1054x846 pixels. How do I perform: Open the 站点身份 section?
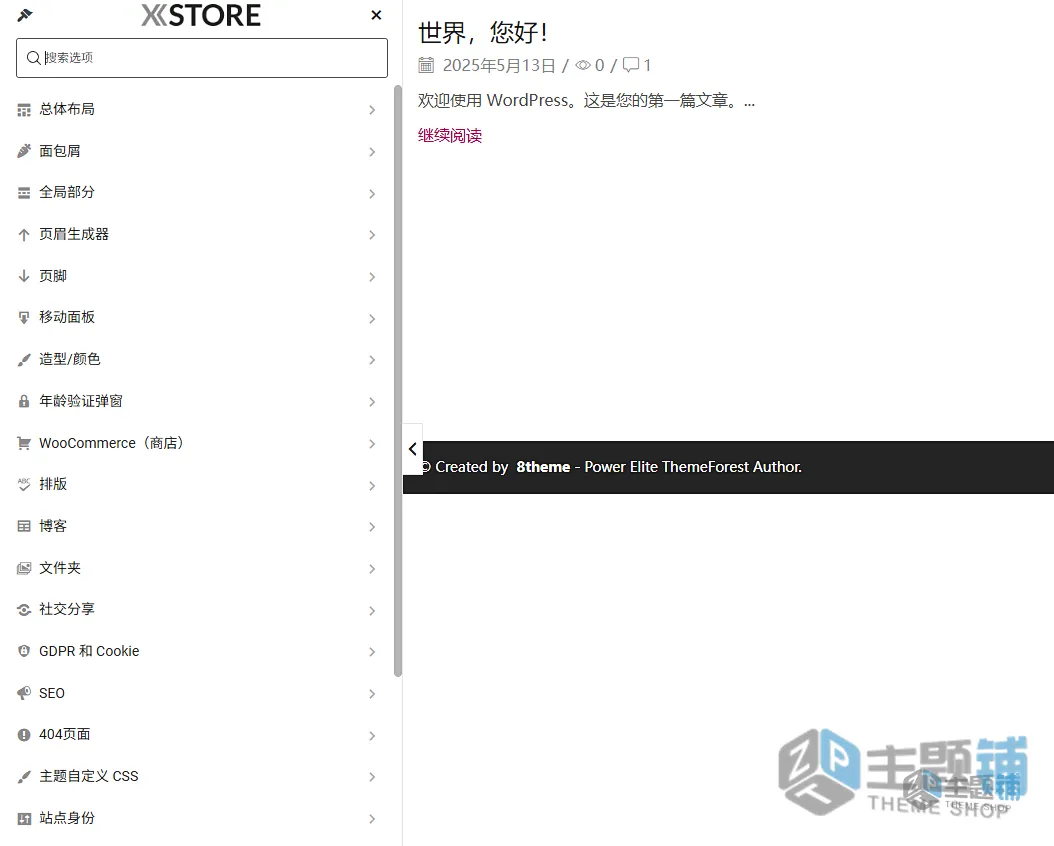click(196, 818)
